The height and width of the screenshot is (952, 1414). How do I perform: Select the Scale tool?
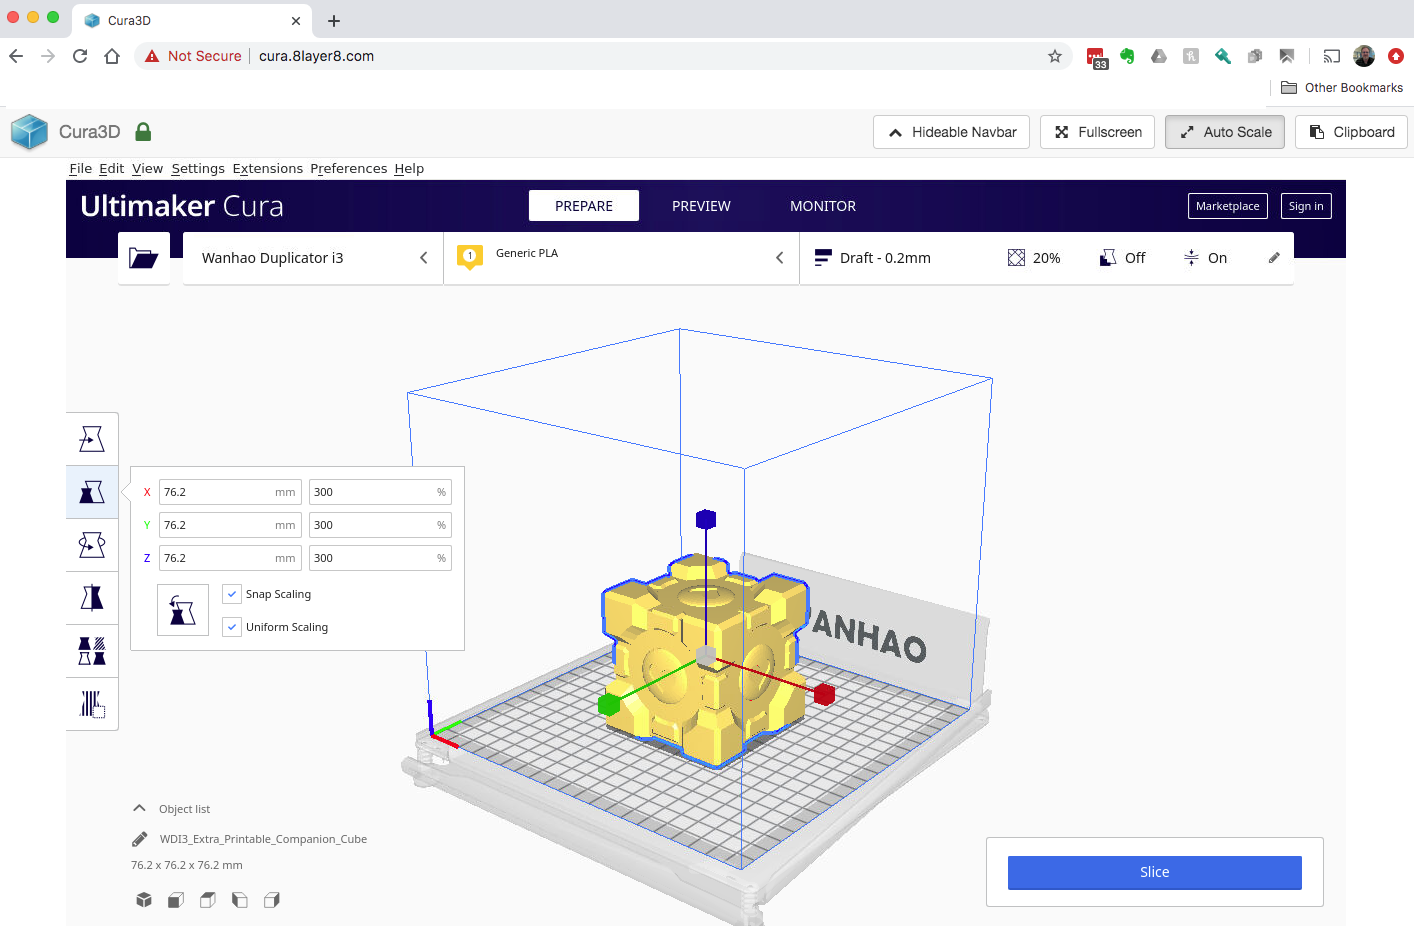[x=91, y=491]
